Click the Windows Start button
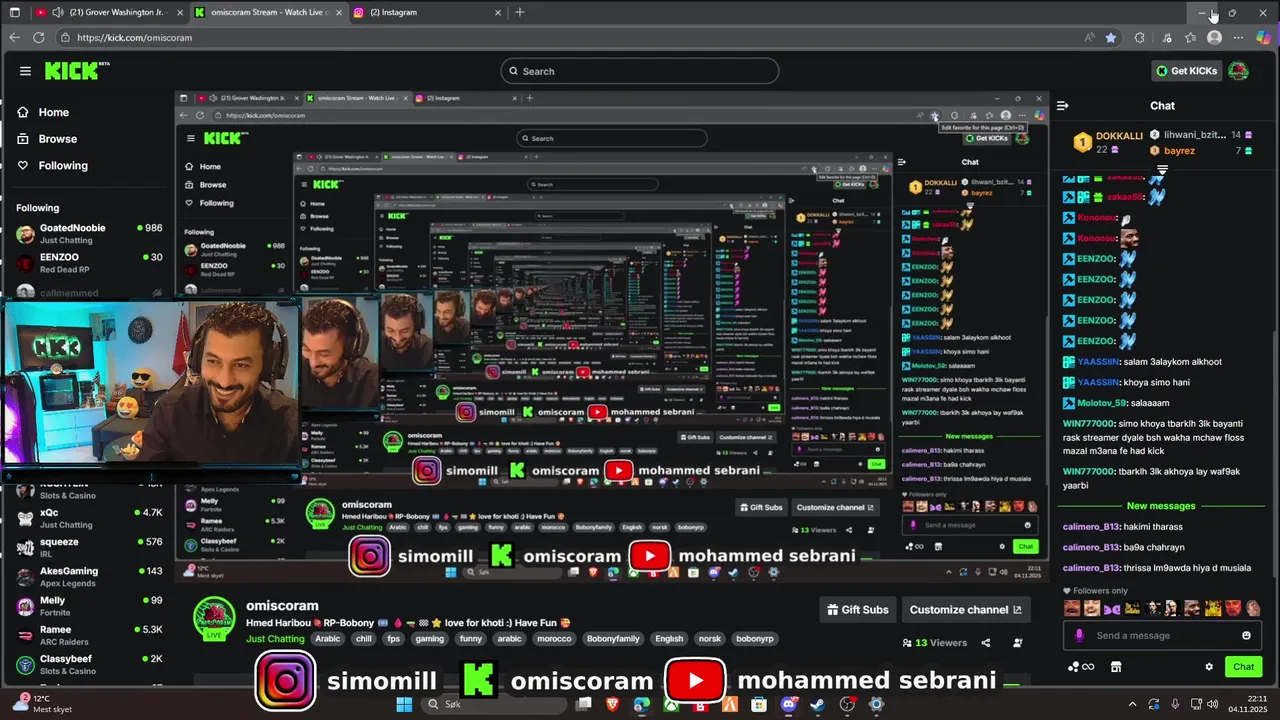 click(x=404, y=704)
